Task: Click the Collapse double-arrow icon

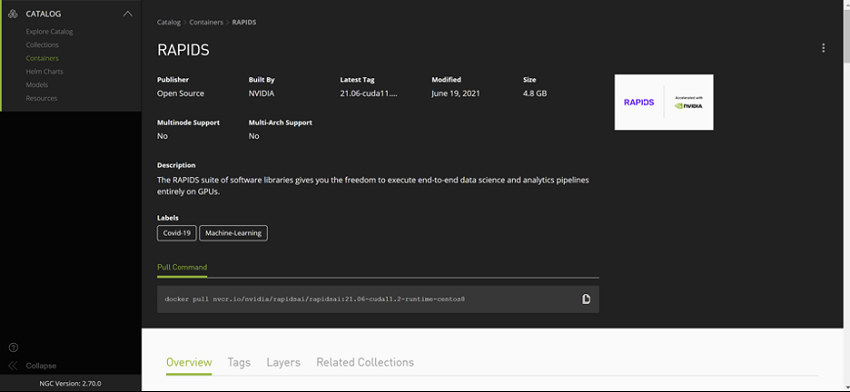Action: tap(14, 366)
